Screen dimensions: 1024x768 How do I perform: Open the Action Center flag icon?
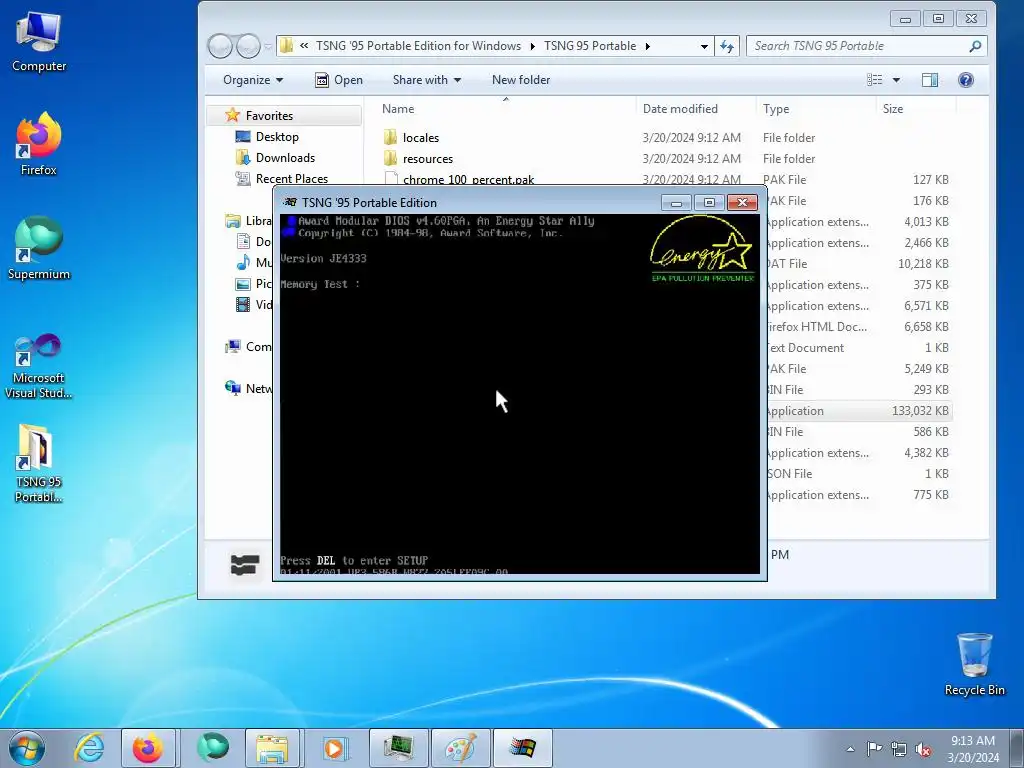(x=874, y=749)
